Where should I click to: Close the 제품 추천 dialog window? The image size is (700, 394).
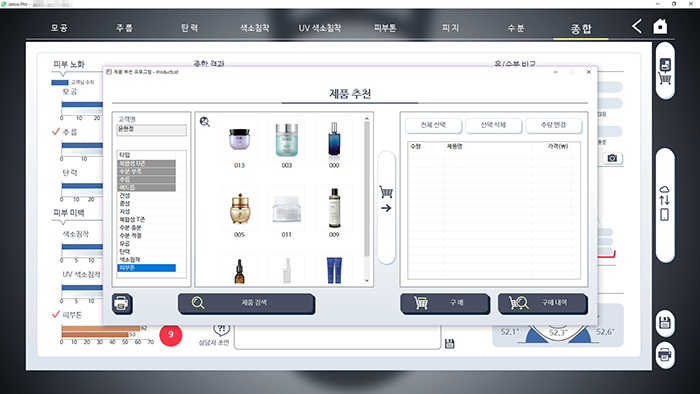coord(588,72)
